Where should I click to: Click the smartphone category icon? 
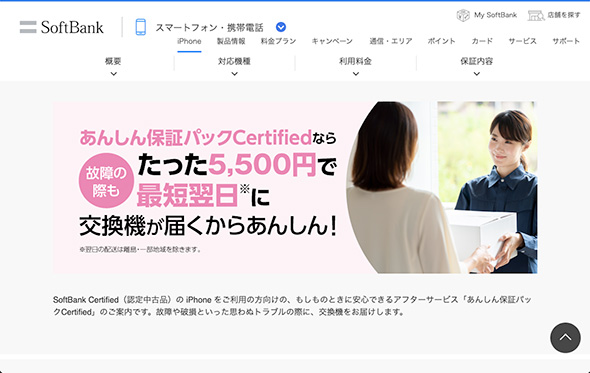click(x=140, y=27)
